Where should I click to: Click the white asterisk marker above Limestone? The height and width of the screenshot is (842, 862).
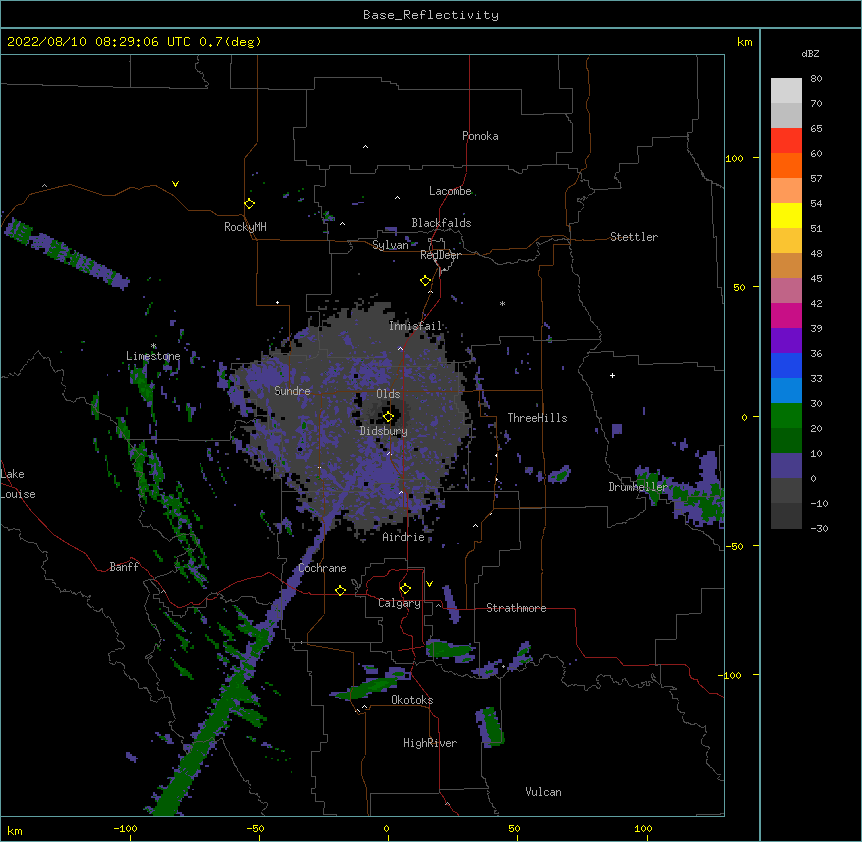[x=154, y=346]
